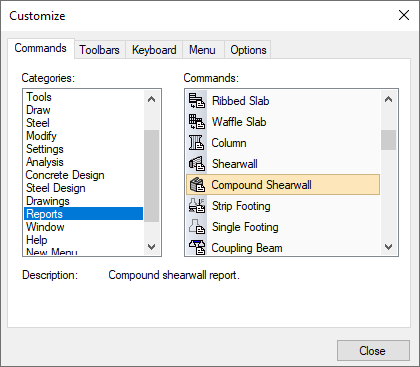
Task: Select the Waffle Slab command label
Action: tap(239, 122)
